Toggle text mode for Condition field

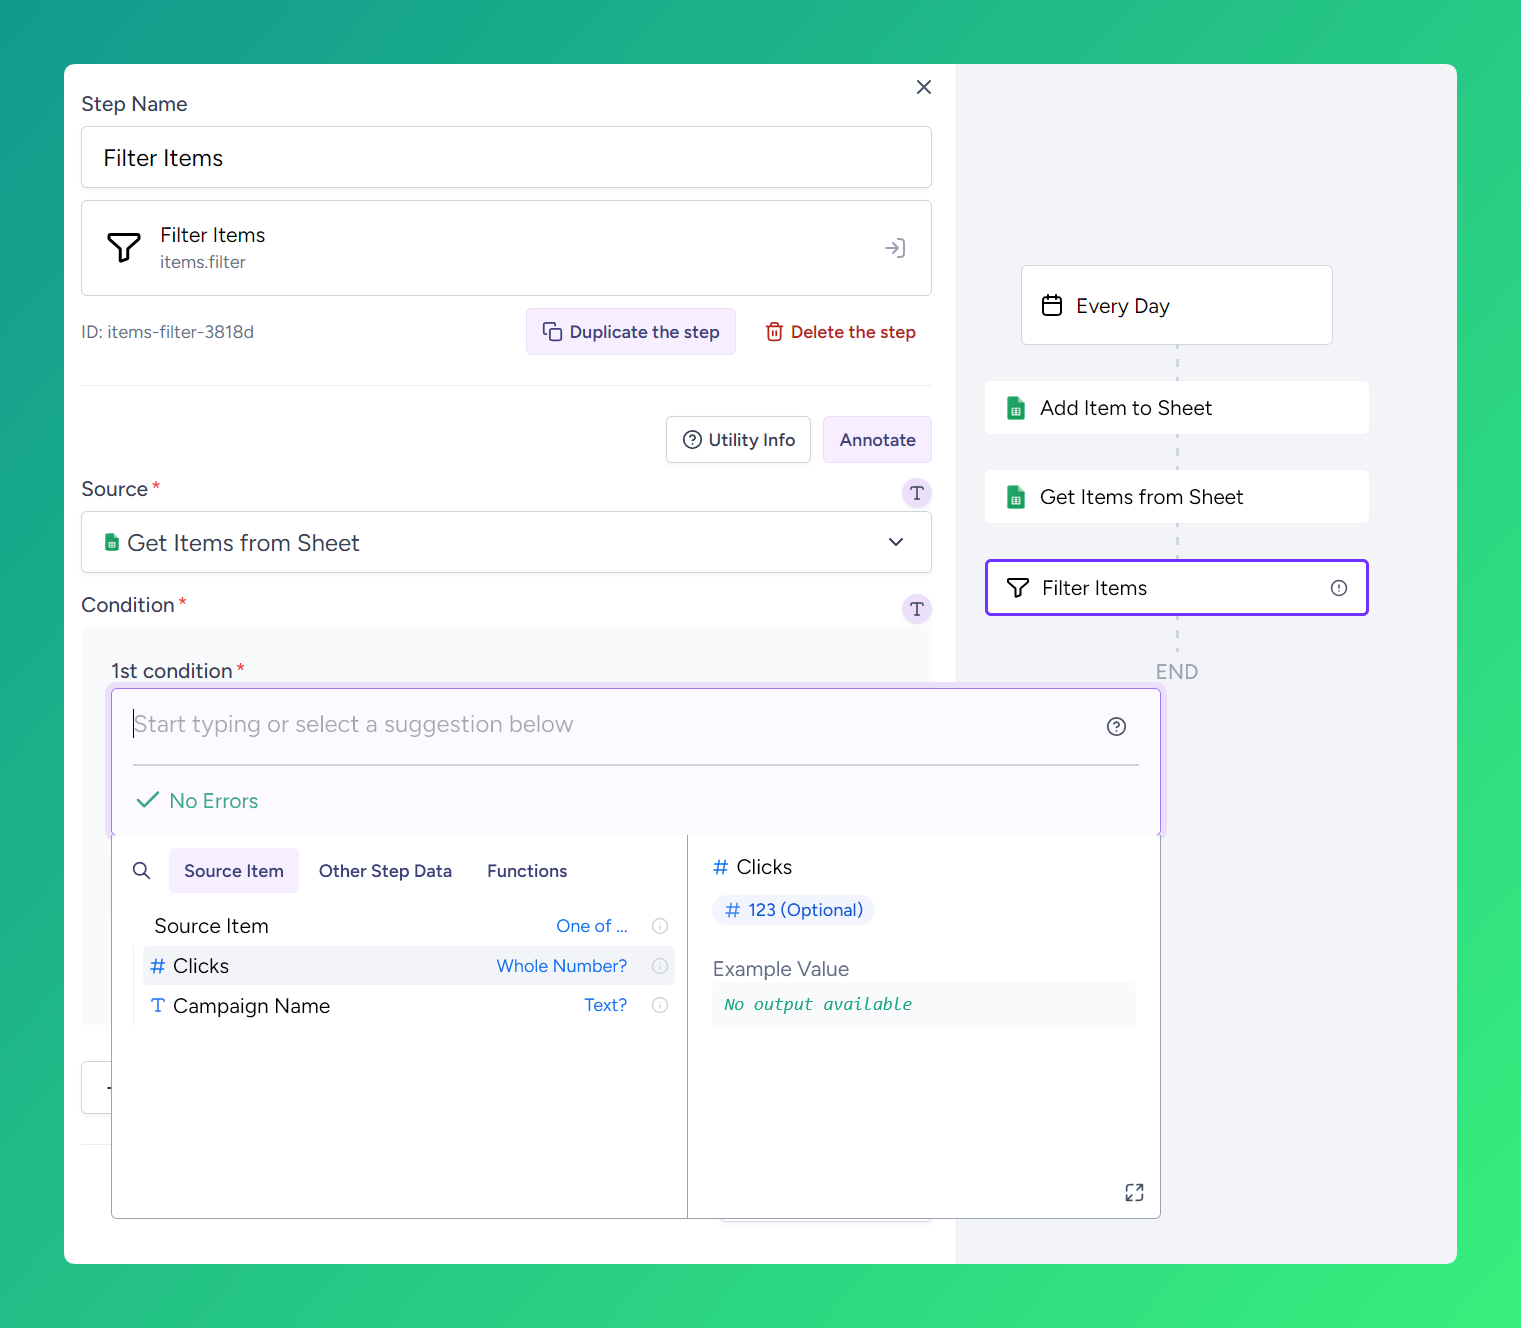pos(916,609)
